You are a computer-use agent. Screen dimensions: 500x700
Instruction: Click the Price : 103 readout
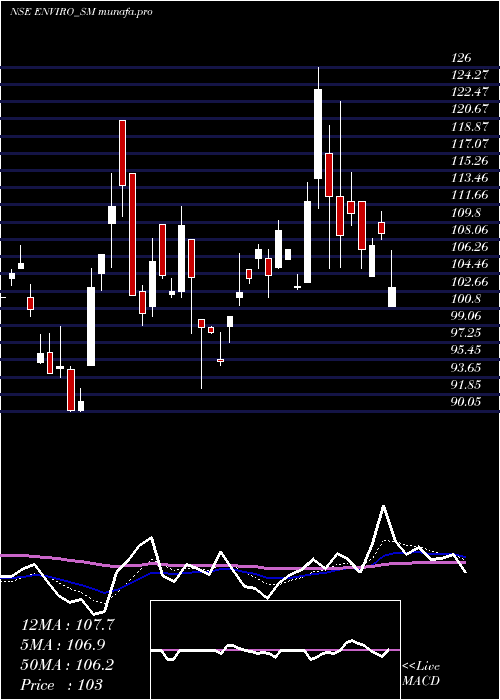[62, 685]
